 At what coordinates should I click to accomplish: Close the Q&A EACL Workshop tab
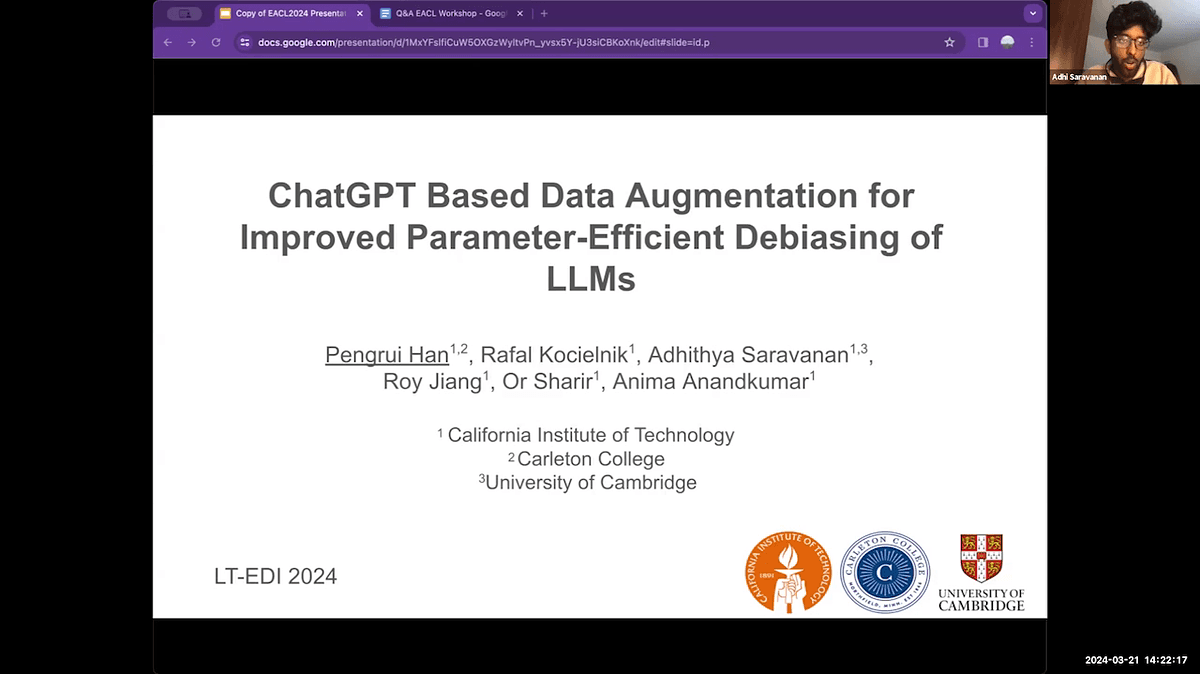(521, 14)
